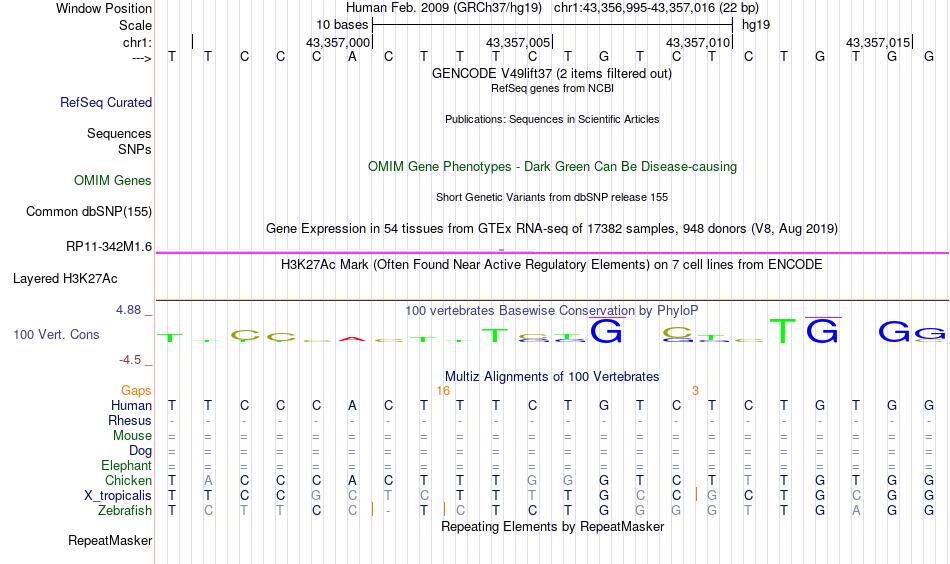This screenshot has height=564, width=950.
Task: Click the orange insertion mark in the X_tropicalis row
Action: point(696,494)
